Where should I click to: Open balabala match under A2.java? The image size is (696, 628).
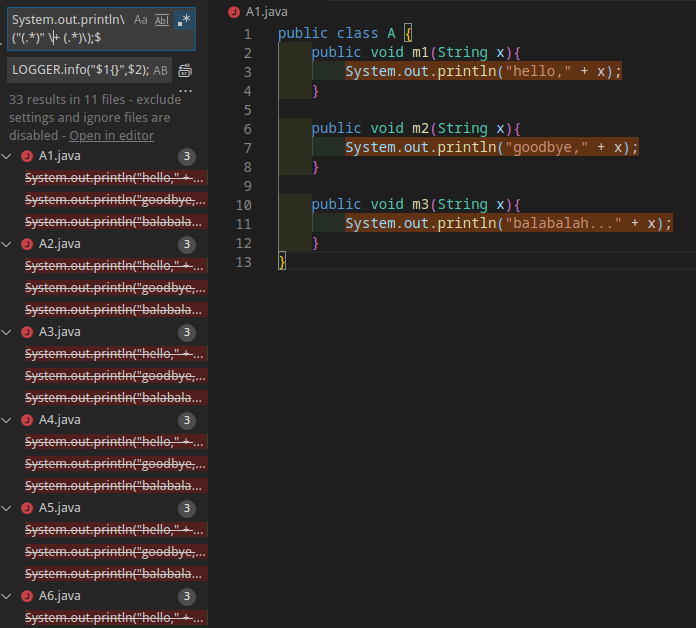click(x=116, y=310)
